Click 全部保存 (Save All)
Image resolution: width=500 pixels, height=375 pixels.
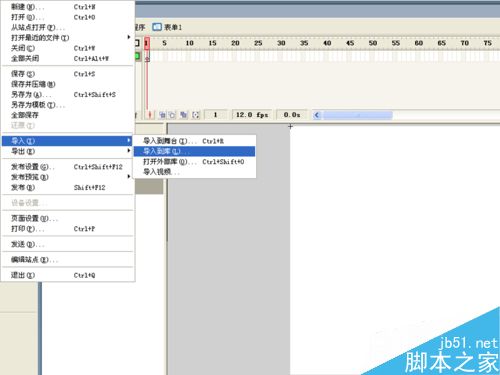pyautogui.click(x=68, y=115)
